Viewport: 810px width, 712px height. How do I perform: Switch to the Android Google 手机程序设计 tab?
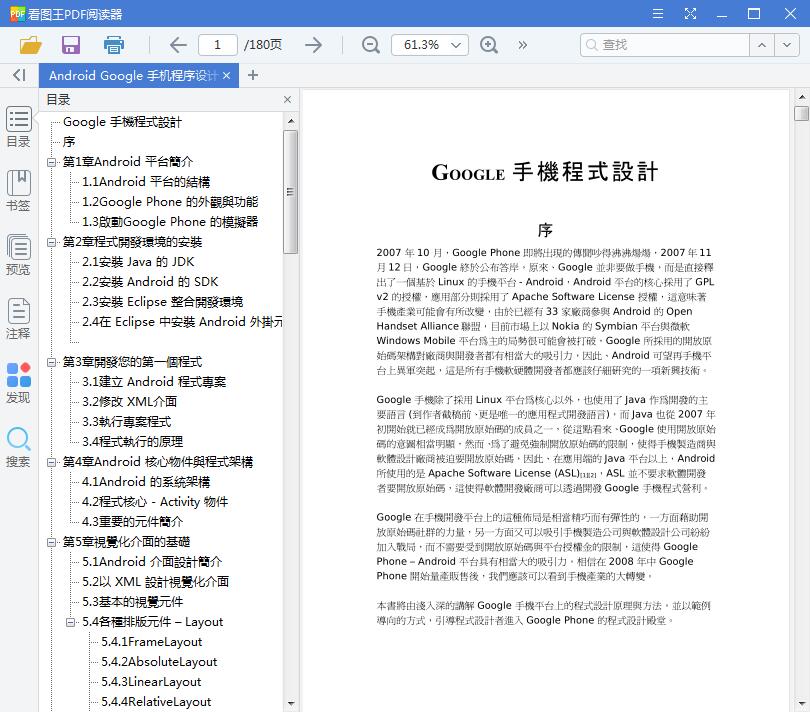click(x=130, y=75)
